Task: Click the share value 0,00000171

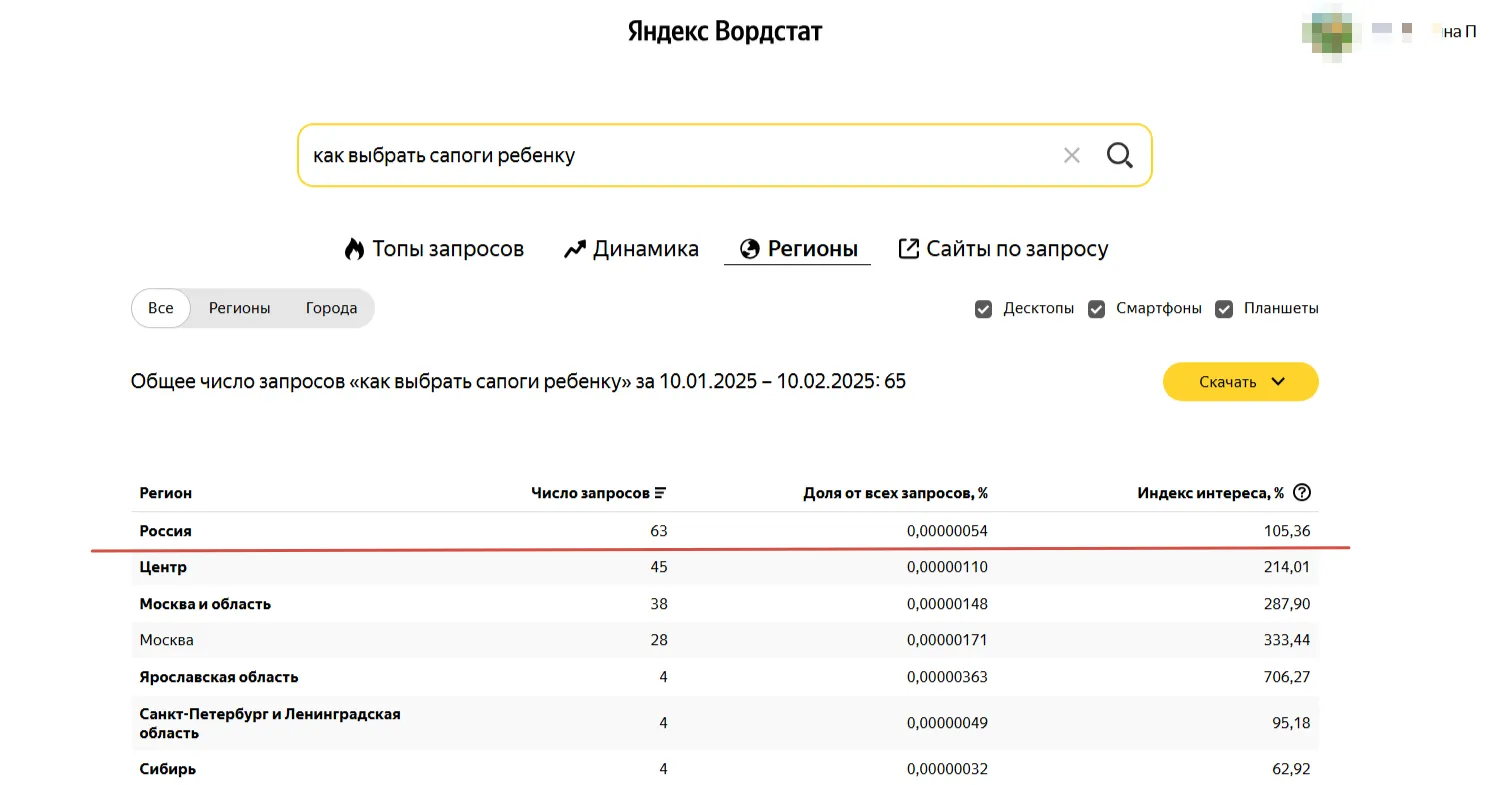Action: pyautogui.click(x=947, y=640)
